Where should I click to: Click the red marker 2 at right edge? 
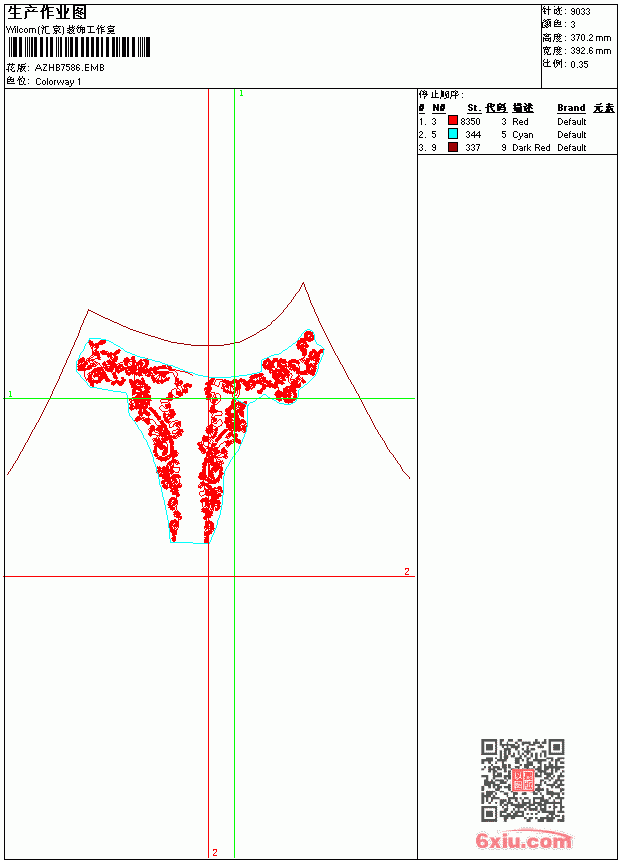[407, 571]
